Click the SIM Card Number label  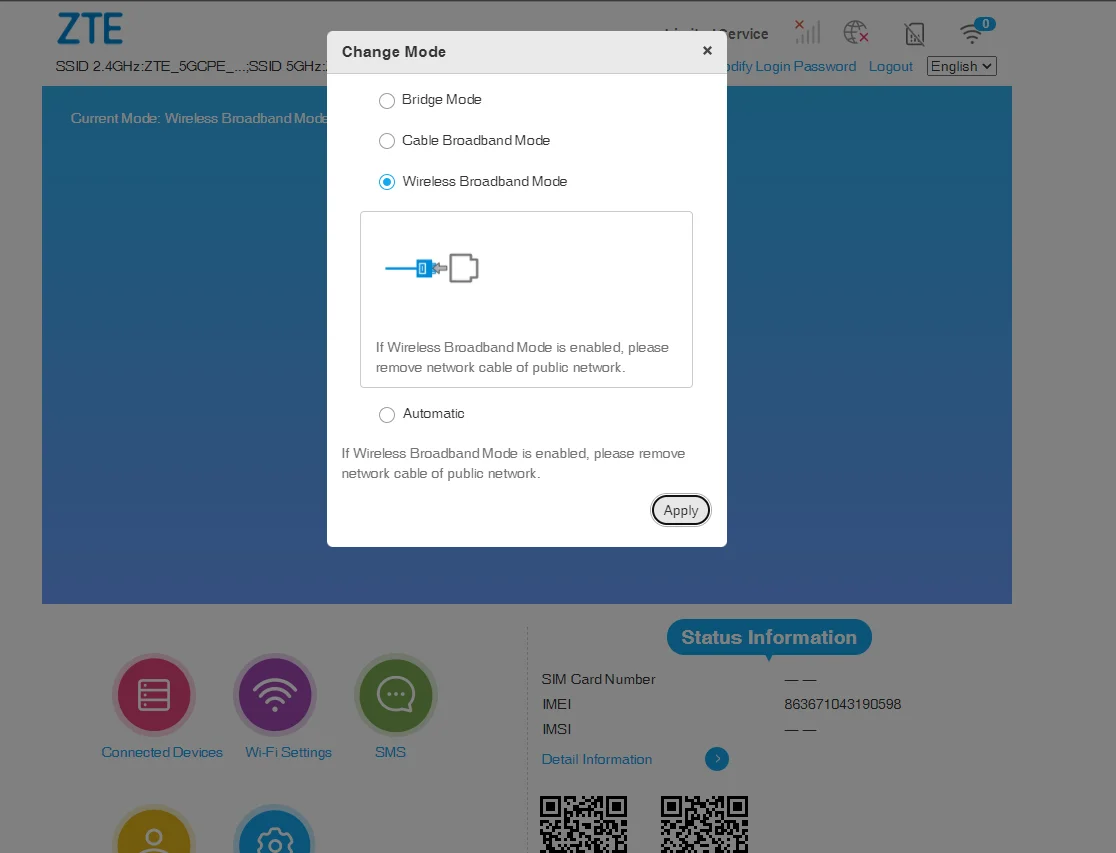[598, 679]
